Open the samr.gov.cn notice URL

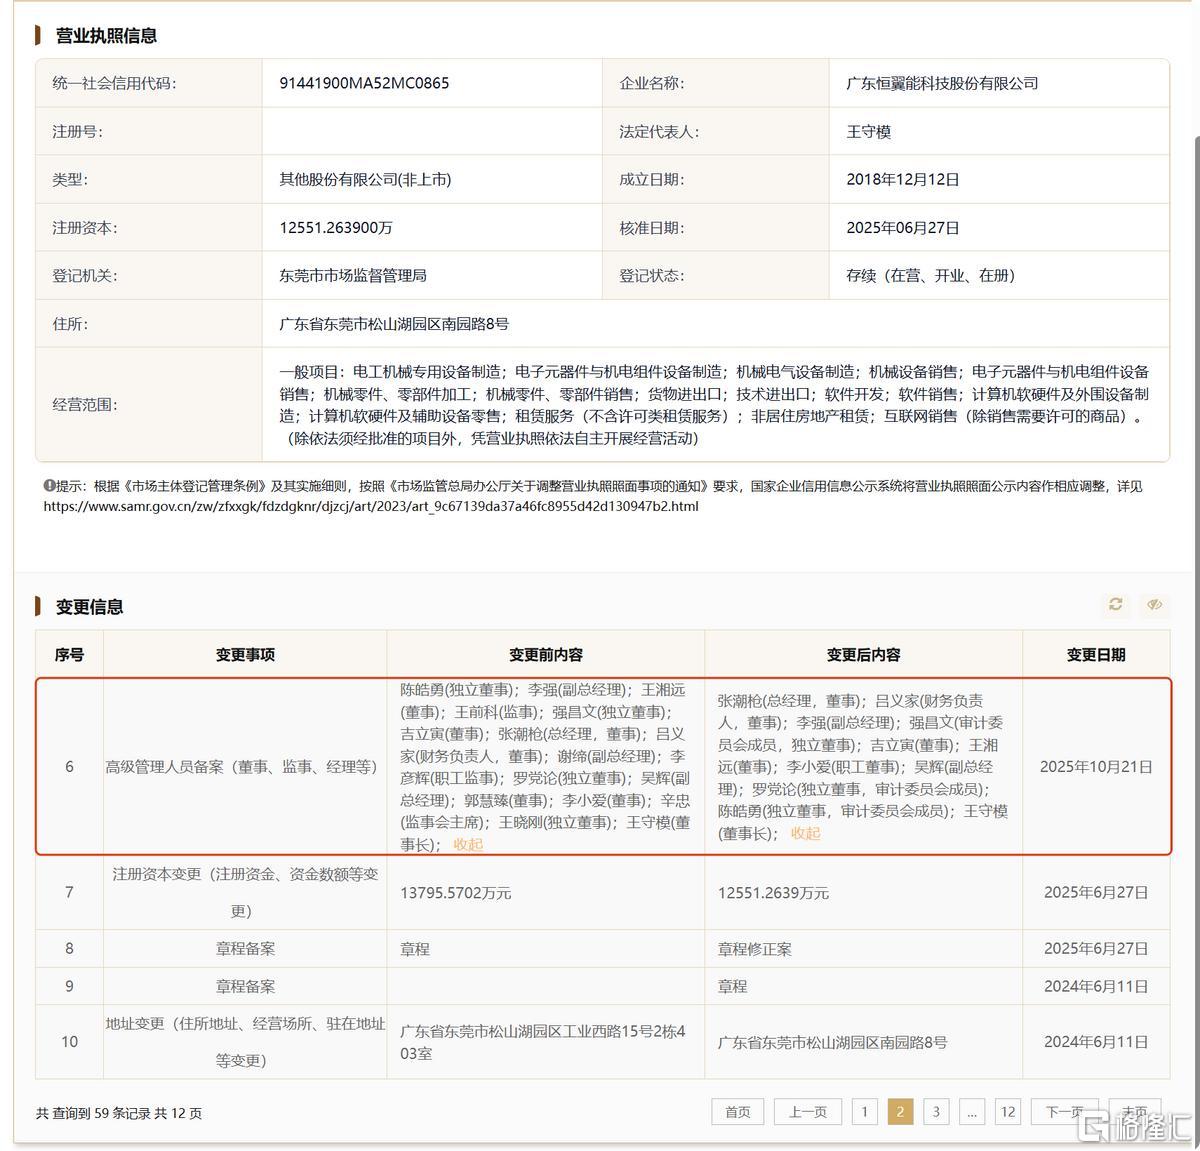[371, 506]
